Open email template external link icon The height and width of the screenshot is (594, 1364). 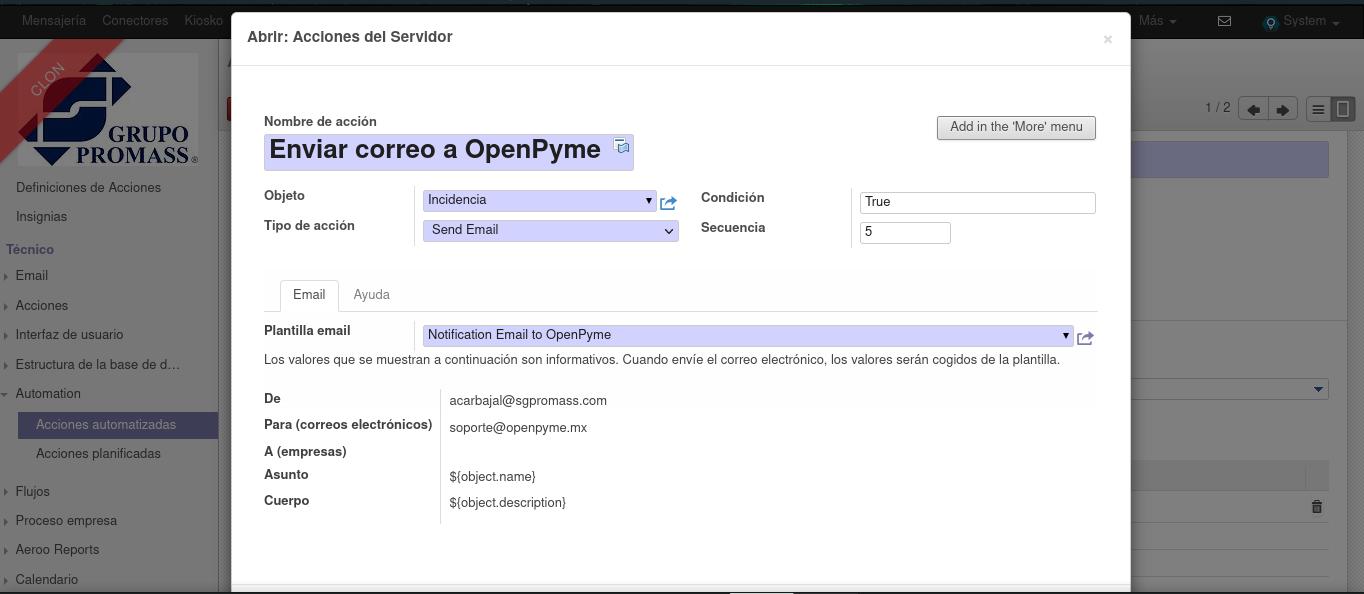tap(1085, 338)
